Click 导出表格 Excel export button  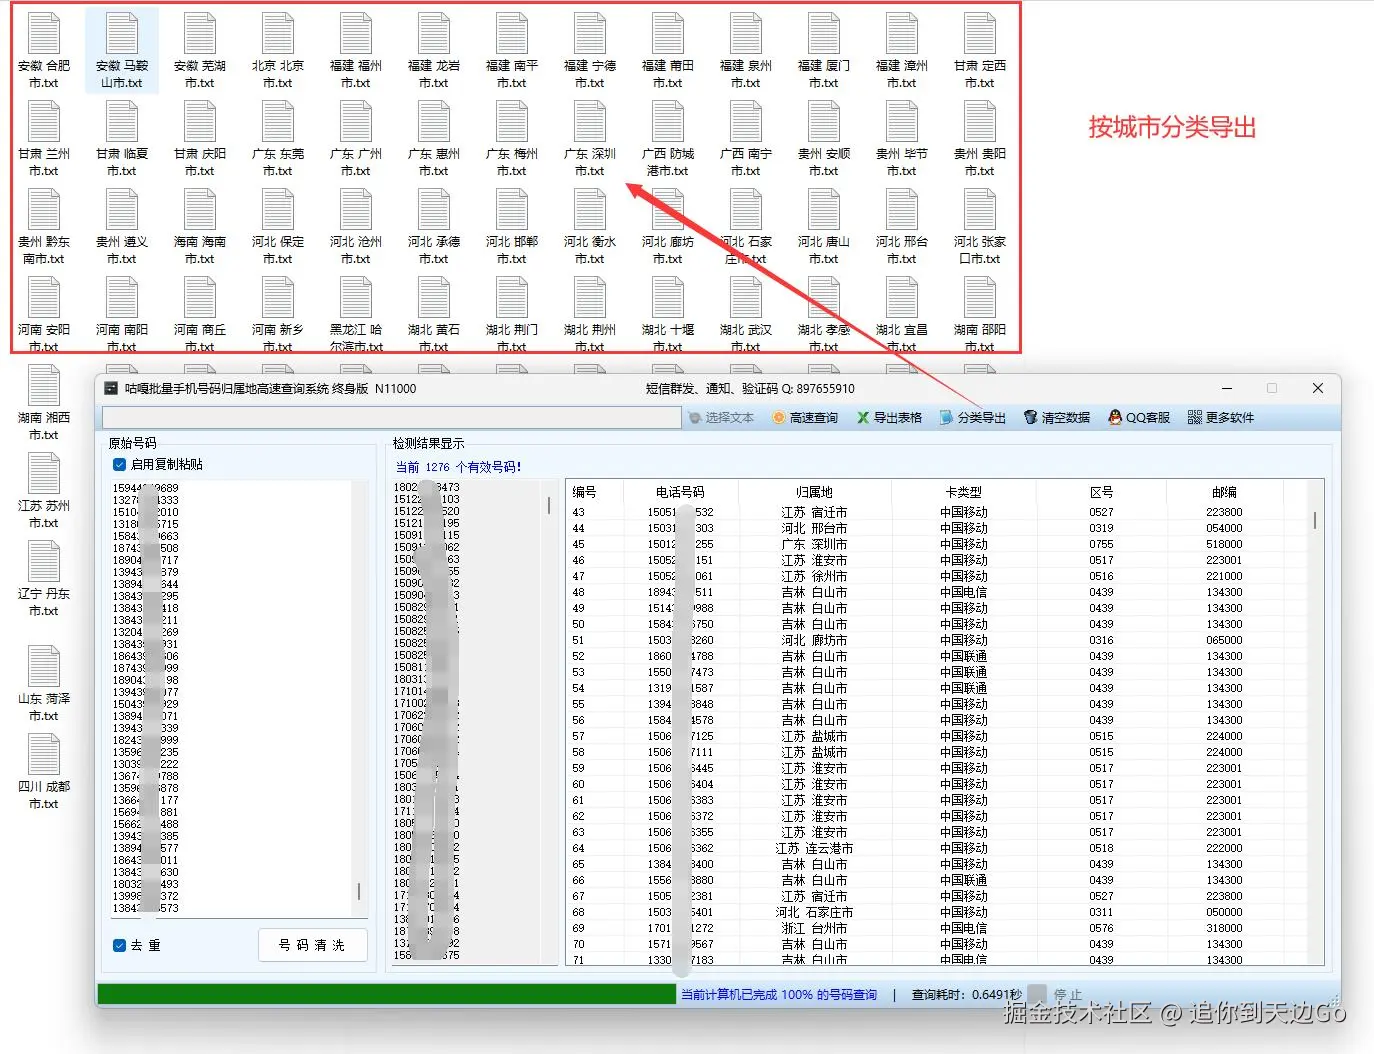(889, 418)
